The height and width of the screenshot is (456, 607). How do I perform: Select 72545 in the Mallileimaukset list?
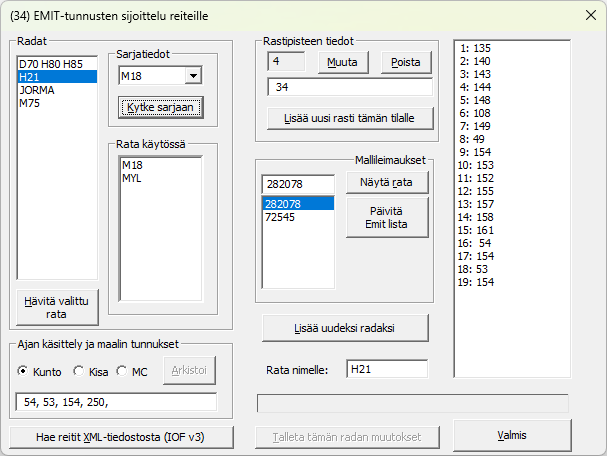[x=281, y=217]
